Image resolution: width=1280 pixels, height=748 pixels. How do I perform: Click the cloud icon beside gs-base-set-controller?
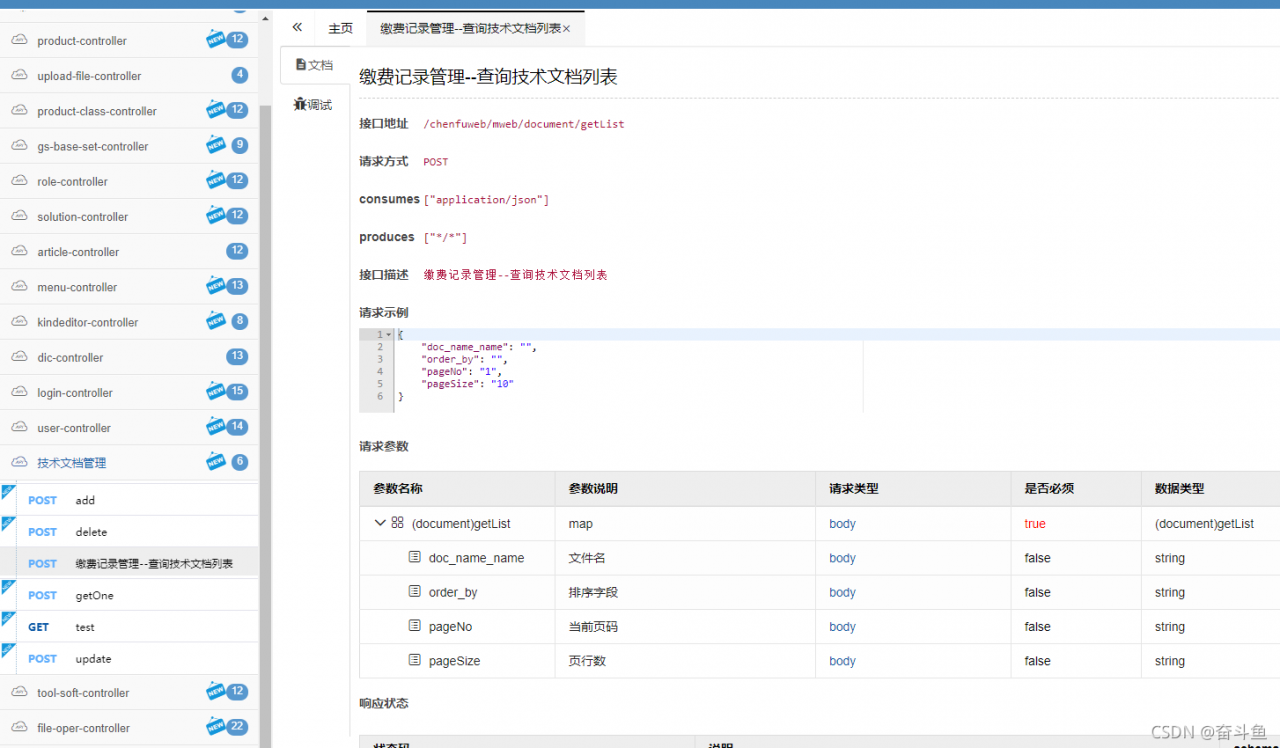click(19, 145)
